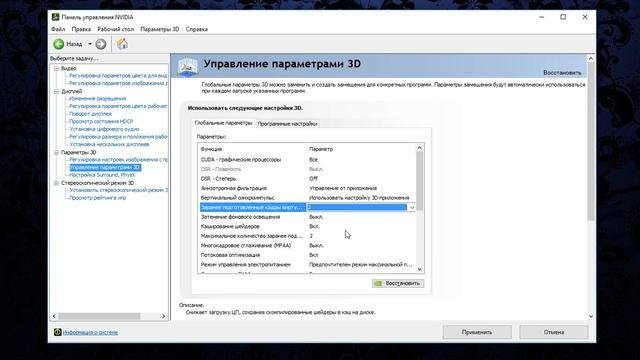
Task: Open the Параметры 3D menu
Action: [x=160, y=29]
